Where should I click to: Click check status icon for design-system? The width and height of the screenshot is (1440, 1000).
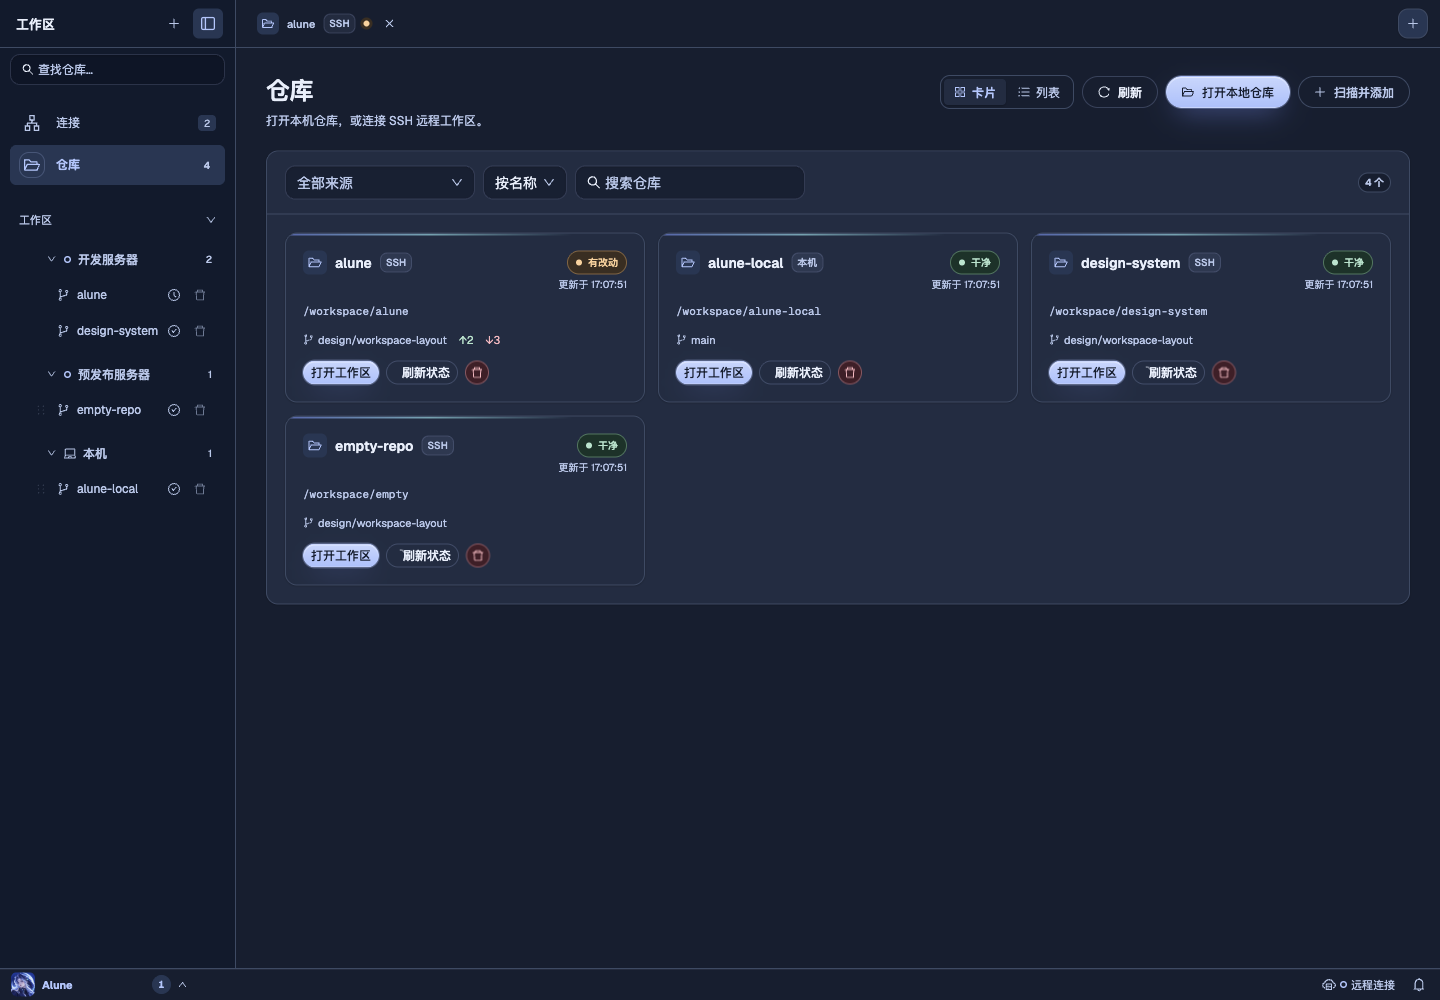coord(174,331)
